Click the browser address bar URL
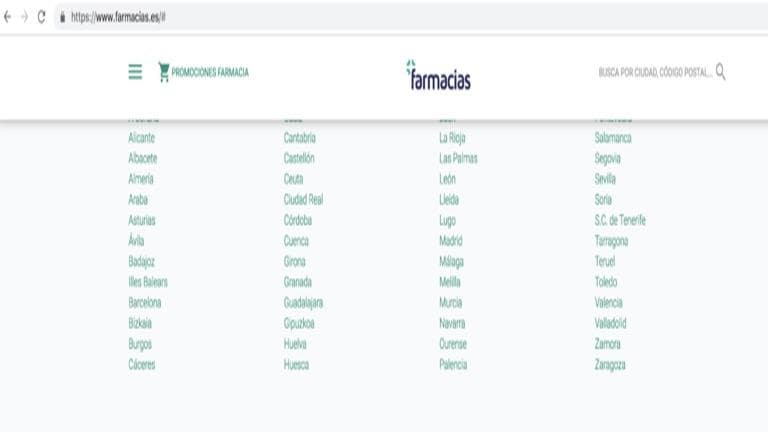The height and width of the screenshot is (432, 768). point(118,17)
